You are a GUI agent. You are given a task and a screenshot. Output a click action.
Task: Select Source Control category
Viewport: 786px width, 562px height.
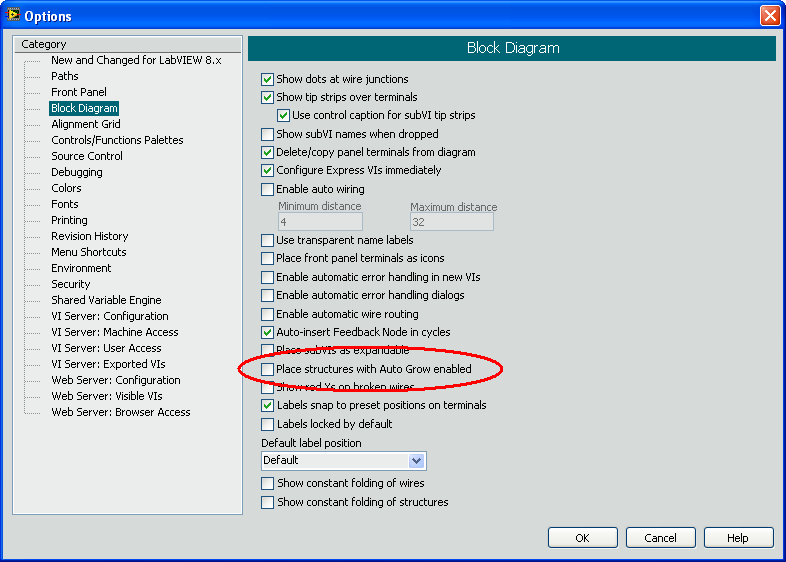(x=87, y=156)
